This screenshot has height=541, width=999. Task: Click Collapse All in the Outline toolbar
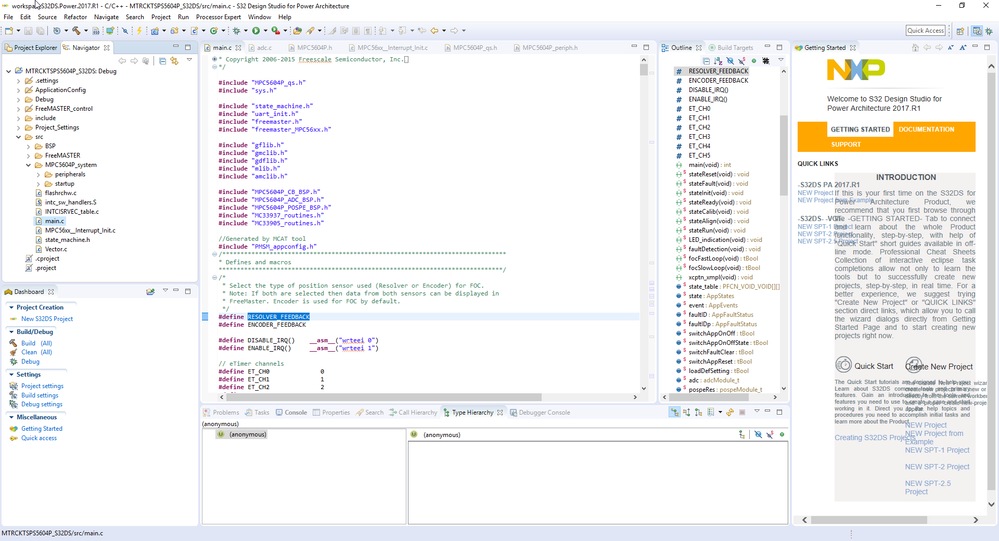(706, 61)
